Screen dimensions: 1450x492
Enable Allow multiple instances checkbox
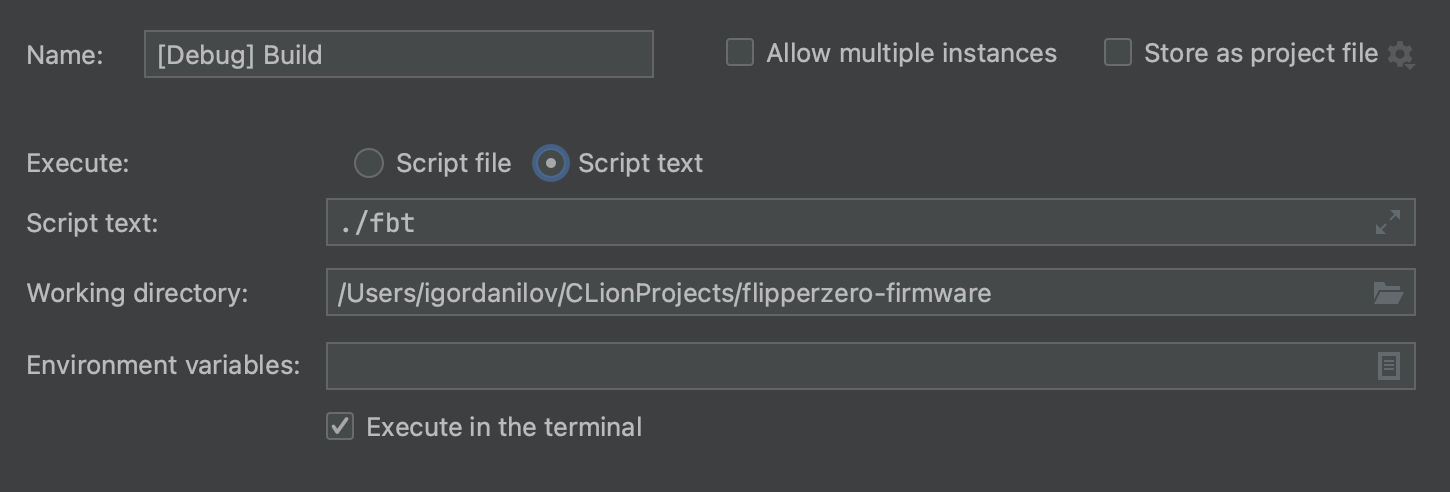coord(740,53)
